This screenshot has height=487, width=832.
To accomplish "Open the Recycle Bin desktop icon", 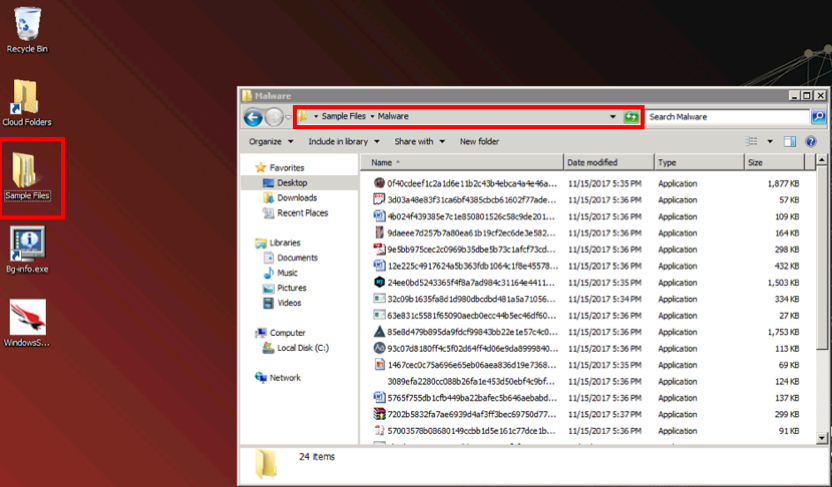I will 27,27.
